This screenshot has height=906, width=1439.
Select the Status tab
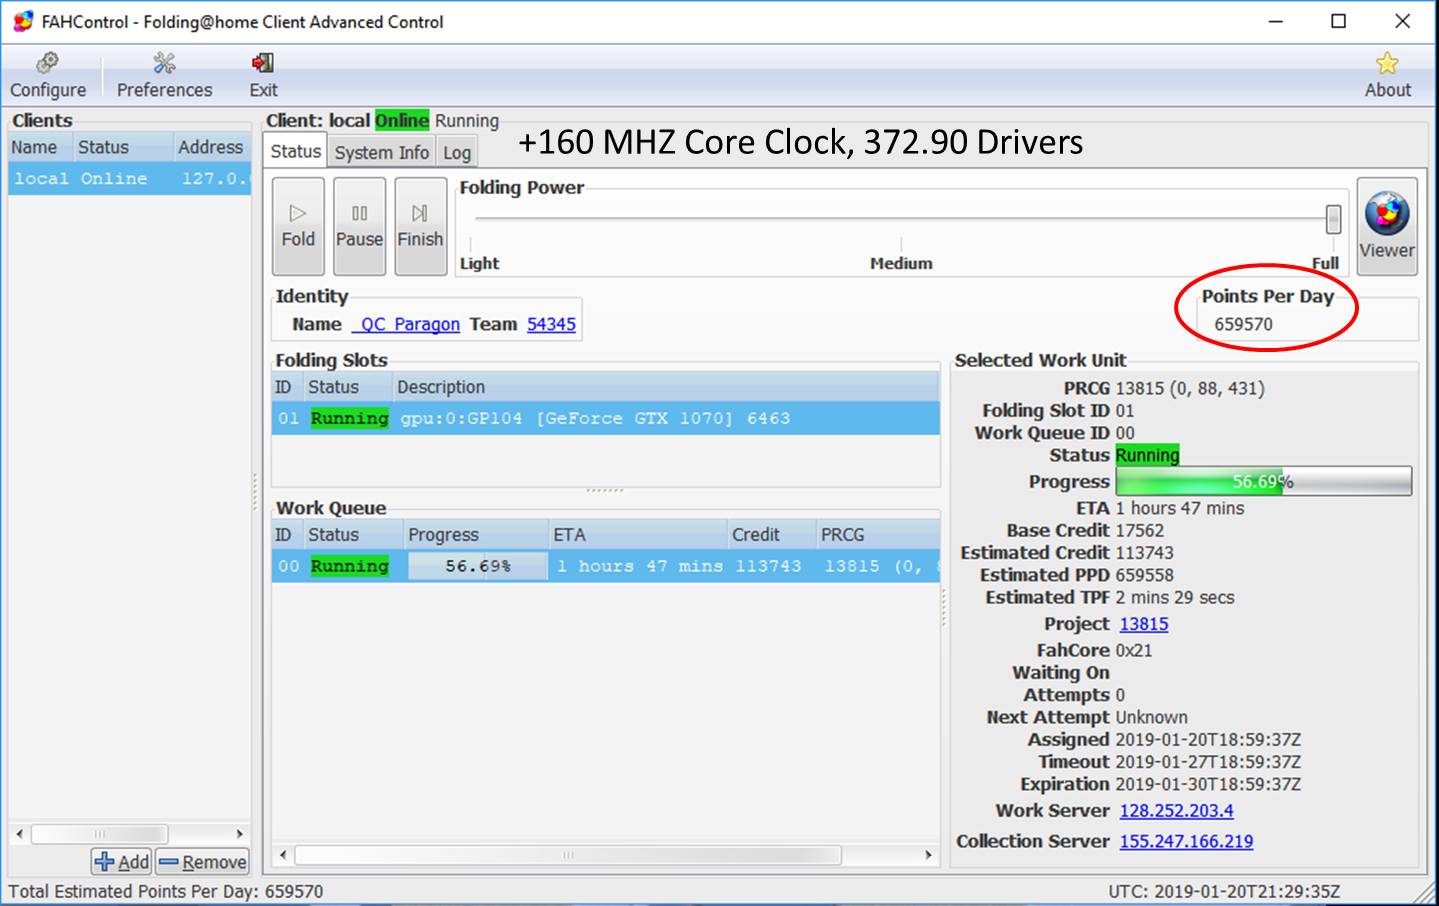pos(296,151)
